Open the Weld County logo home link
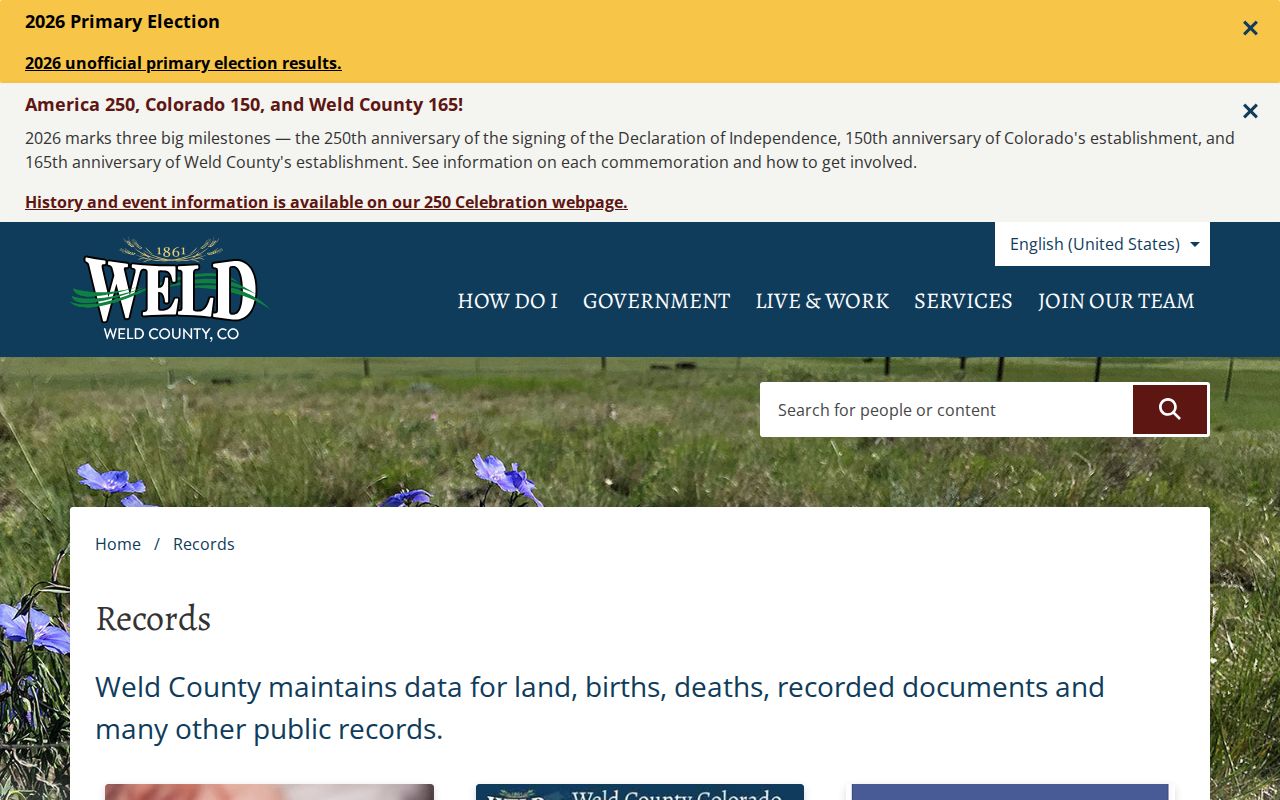1280x800 pixels. (170, 289)
